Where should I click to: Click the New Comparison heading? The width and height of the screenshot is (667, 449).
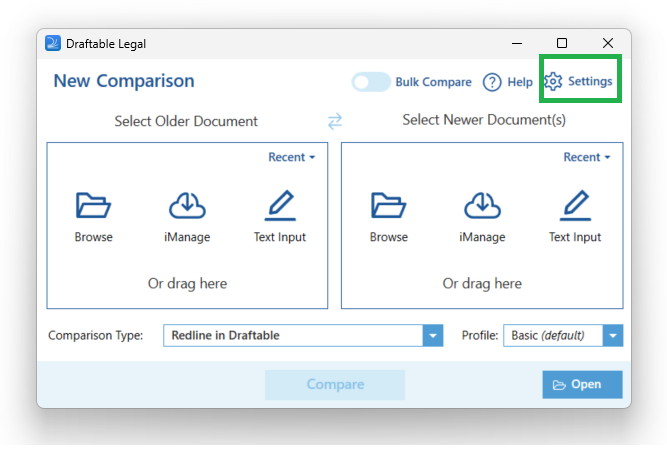(124, 81)
